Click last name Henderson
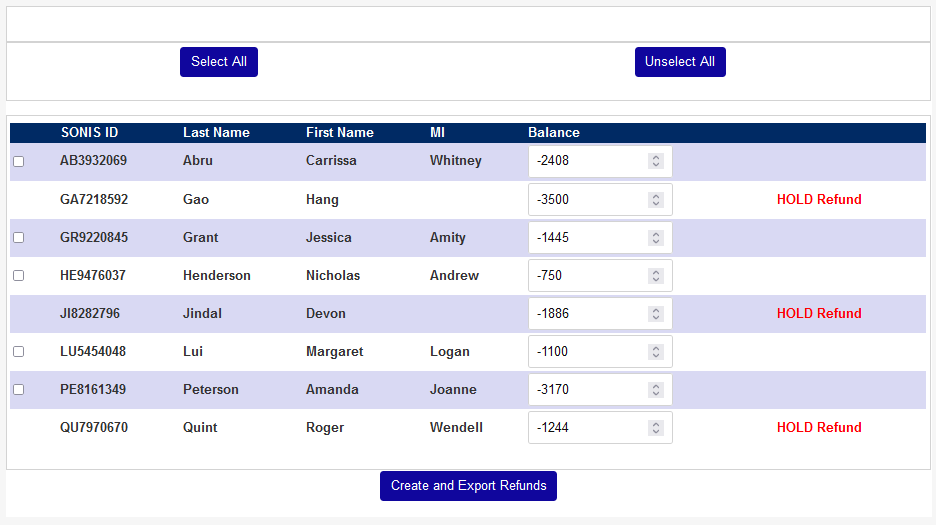 click(217, 275)
